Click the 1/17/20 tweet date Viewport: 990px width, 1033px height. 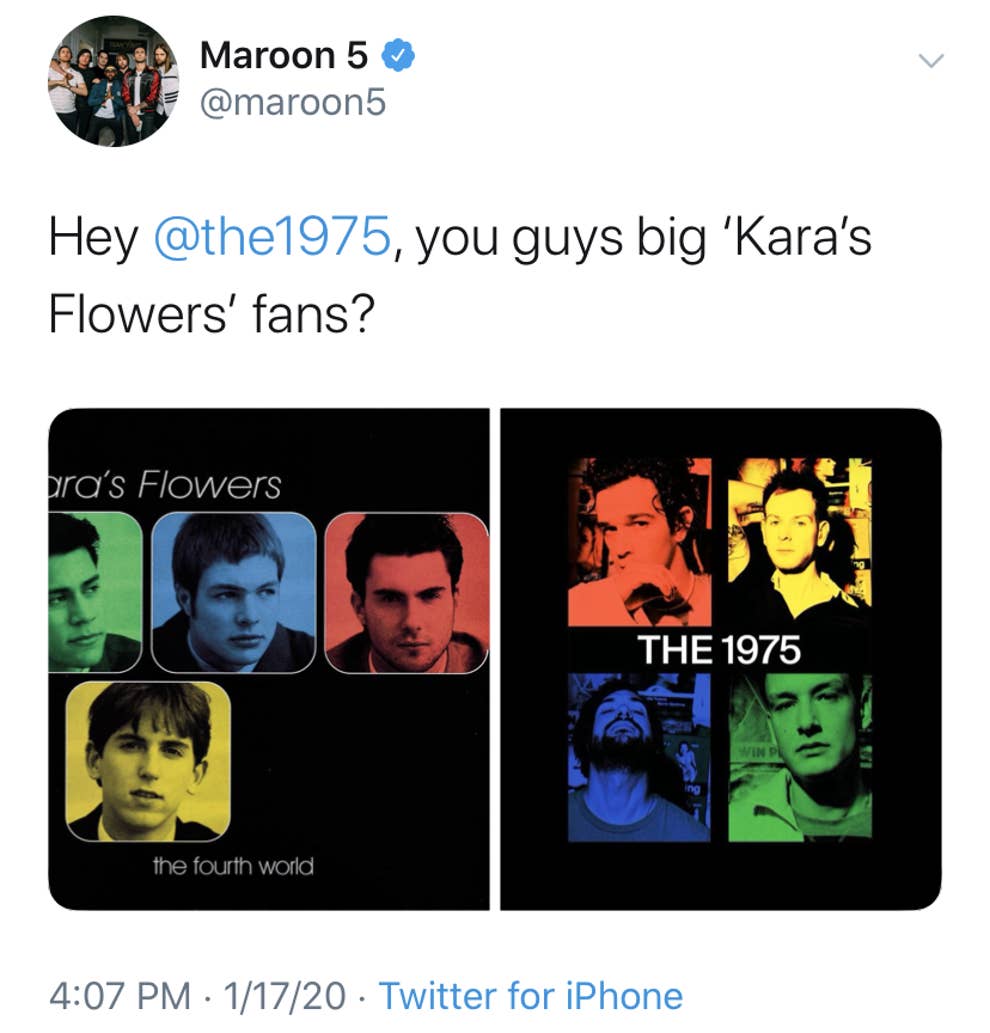[x=285, y=996]
